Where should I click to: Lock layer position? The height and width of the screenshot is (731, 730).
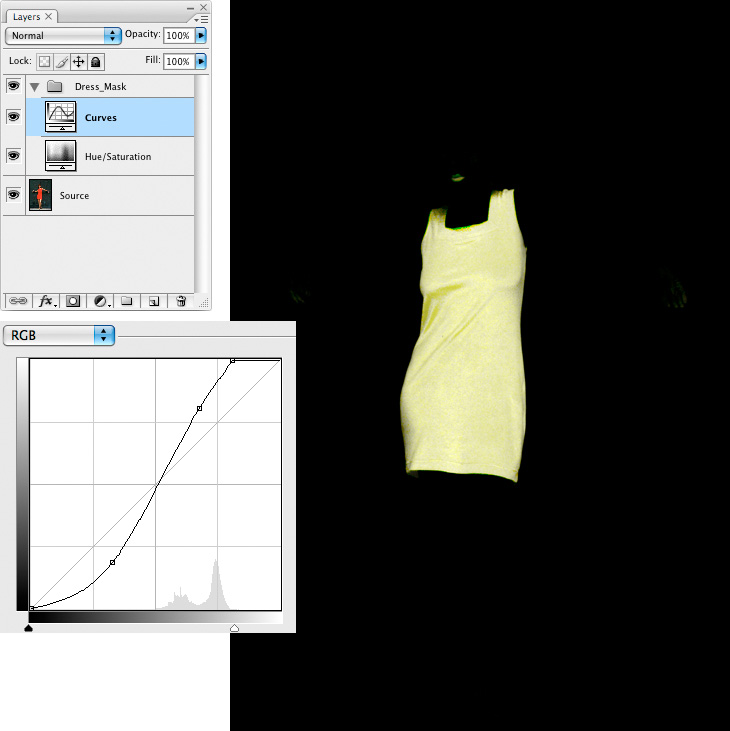tap(78, 62)
